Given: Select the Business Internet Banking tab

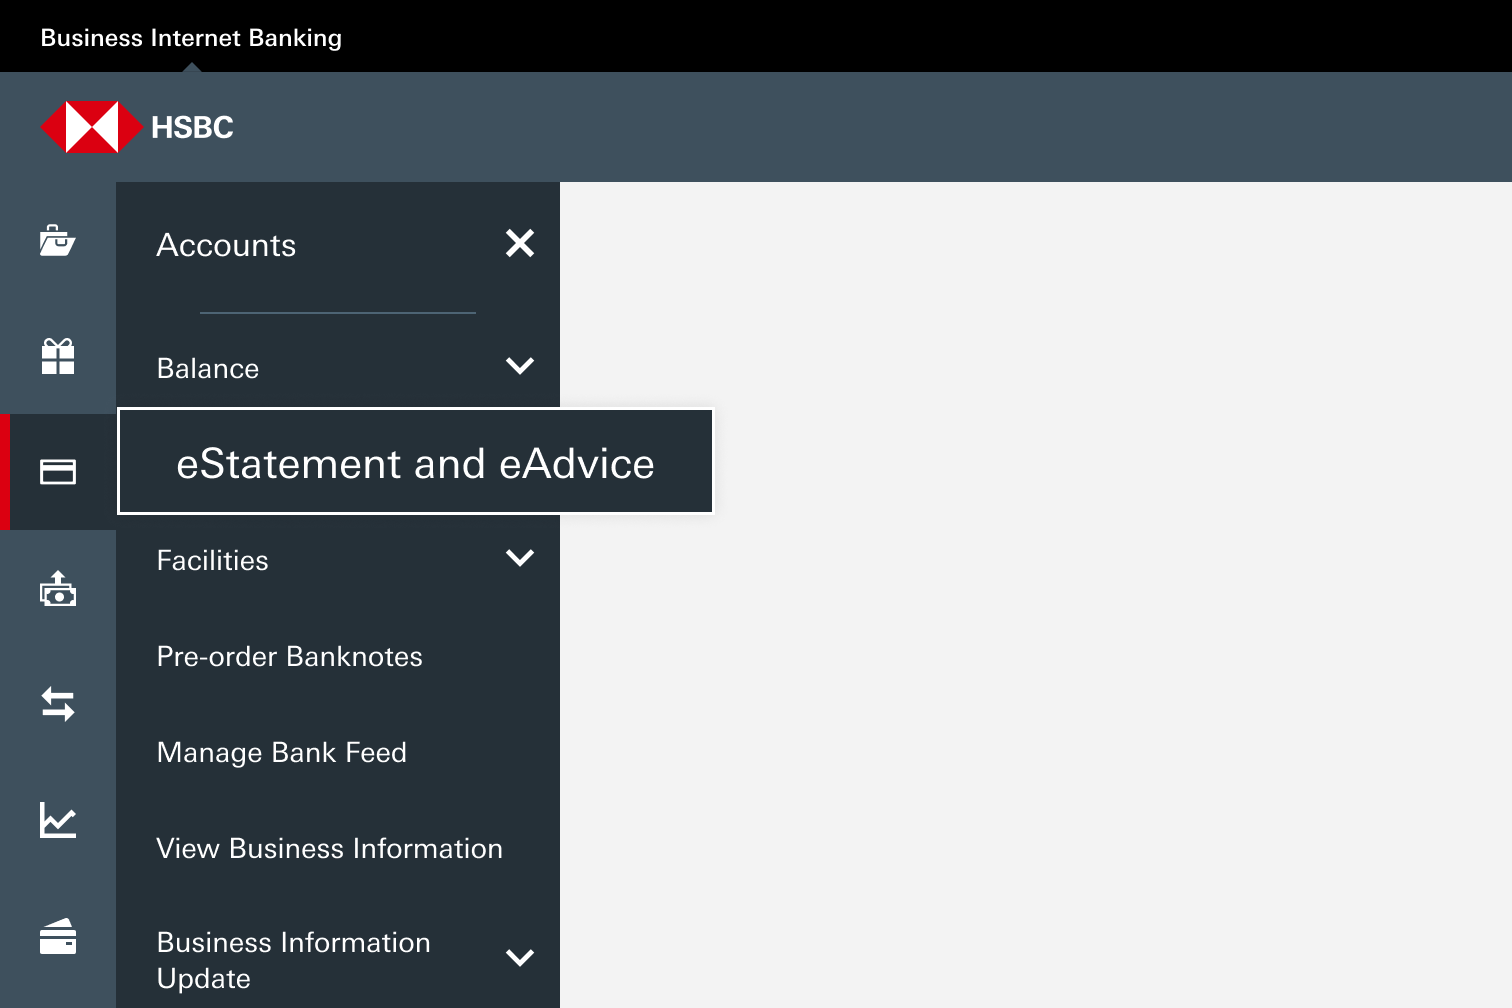Looking at the screenshot, I should coord(191,38).
